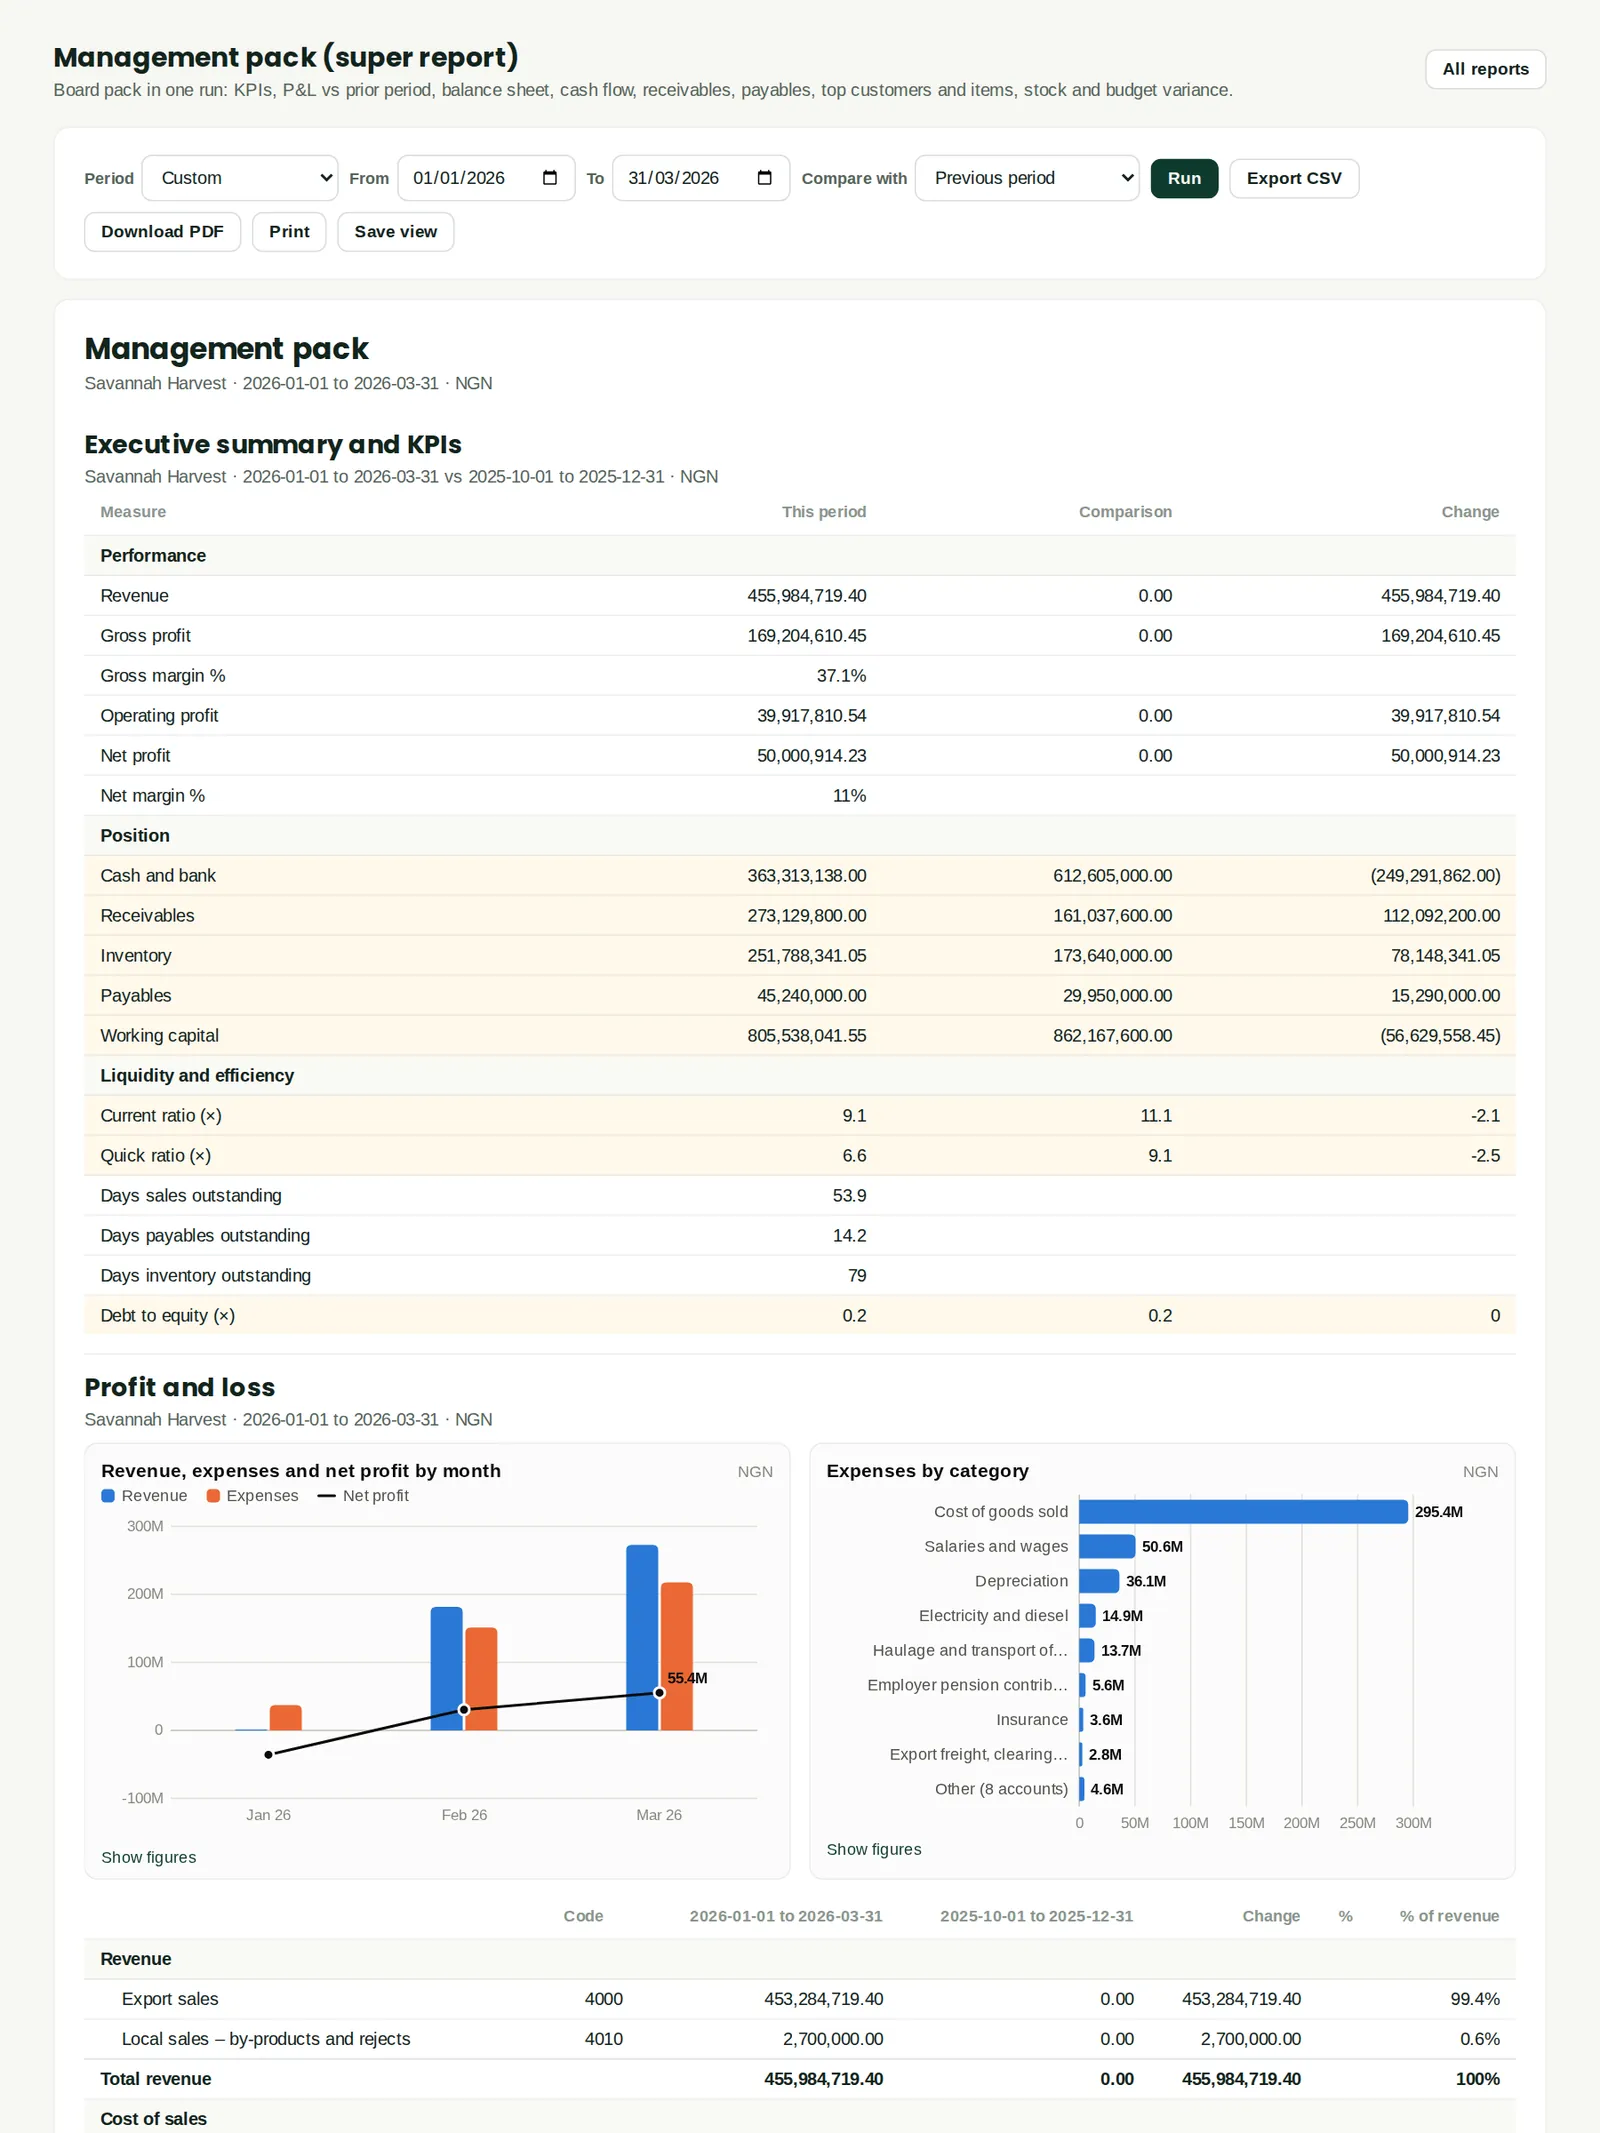The width and height of the screenshot is (1600, 2133).
Task: Open the From date calendar picker icon
Action: (549, 178)
